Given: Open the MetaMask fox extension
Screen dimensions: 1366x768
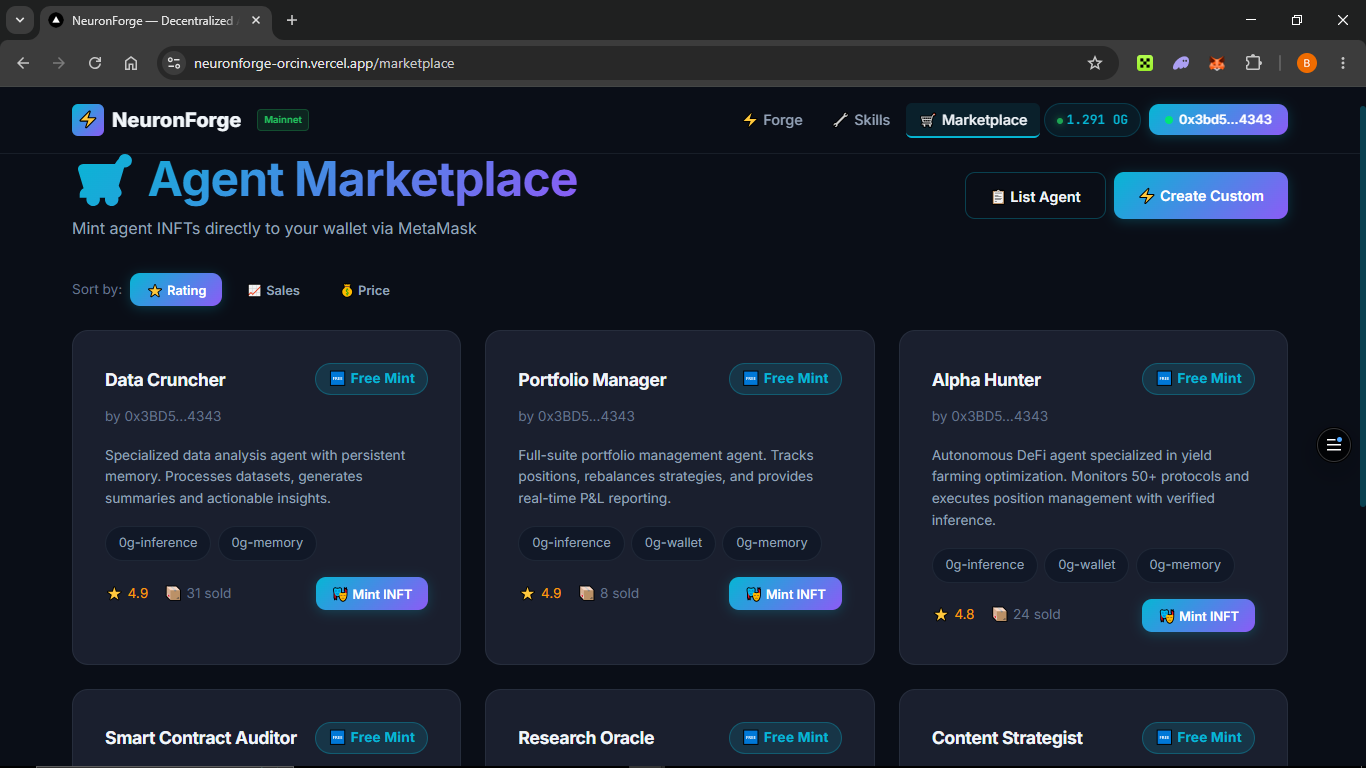Looking at the screenshot, I should [x=1217, y=63].
